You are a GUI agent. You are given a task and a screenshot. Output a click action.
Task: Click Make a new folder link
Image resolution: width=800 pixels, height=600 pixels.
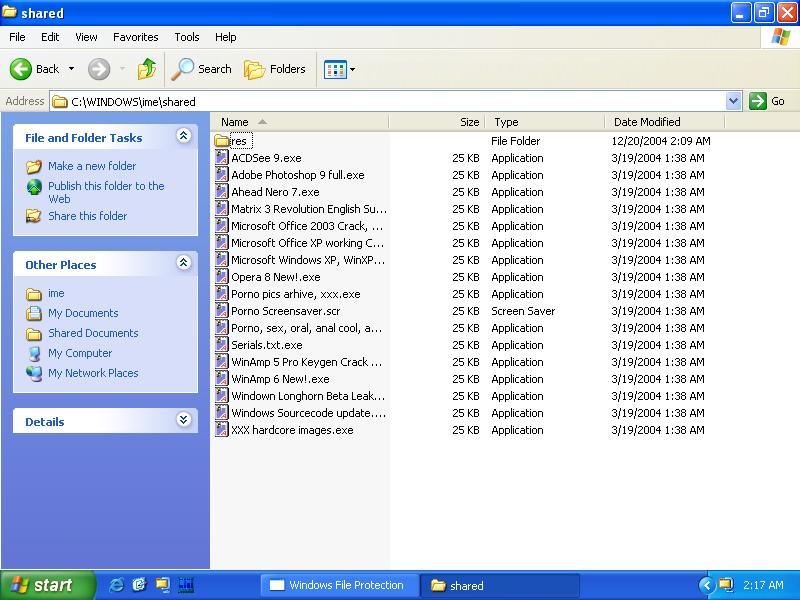[92, 166]
